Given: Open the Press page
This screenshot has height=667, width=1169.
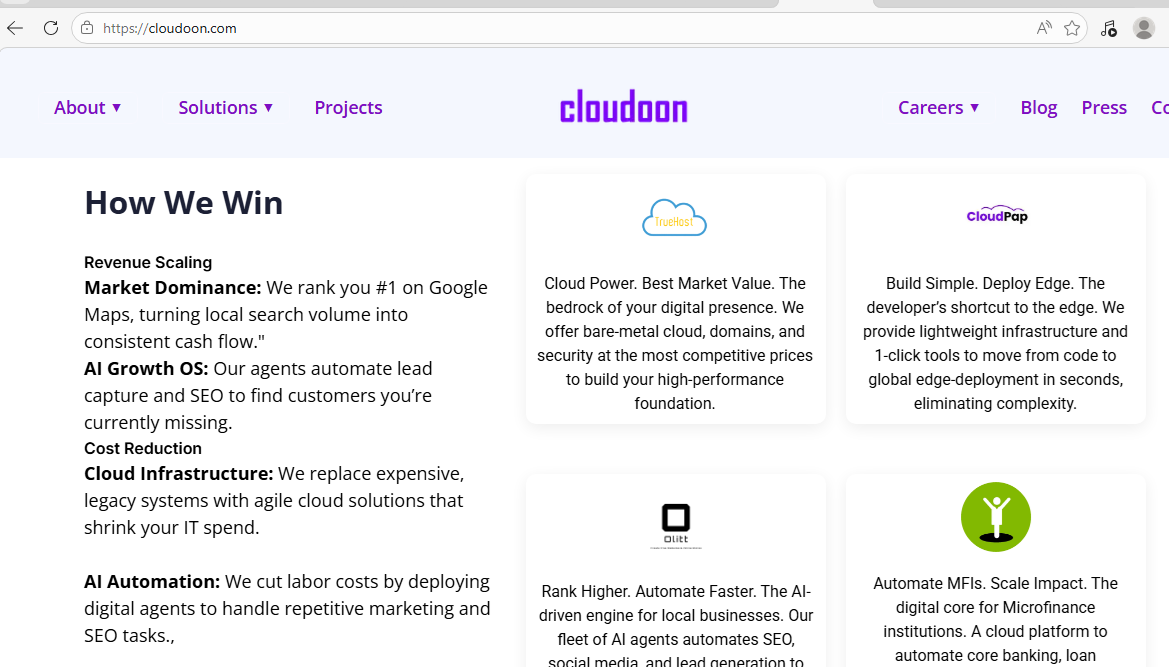Looking at the screenshot, I should click(x=1104, y=107).
